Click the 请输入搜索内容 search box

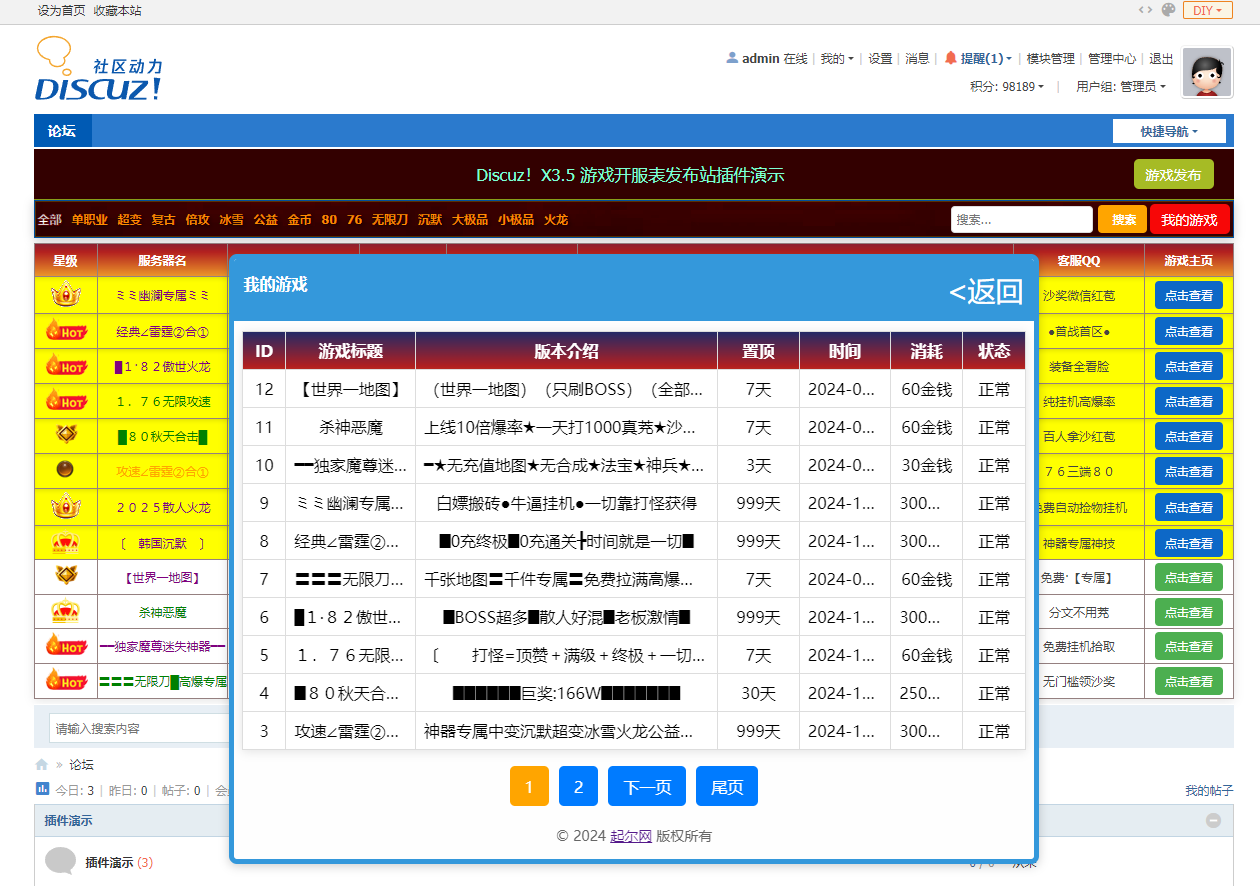(140, 728)
